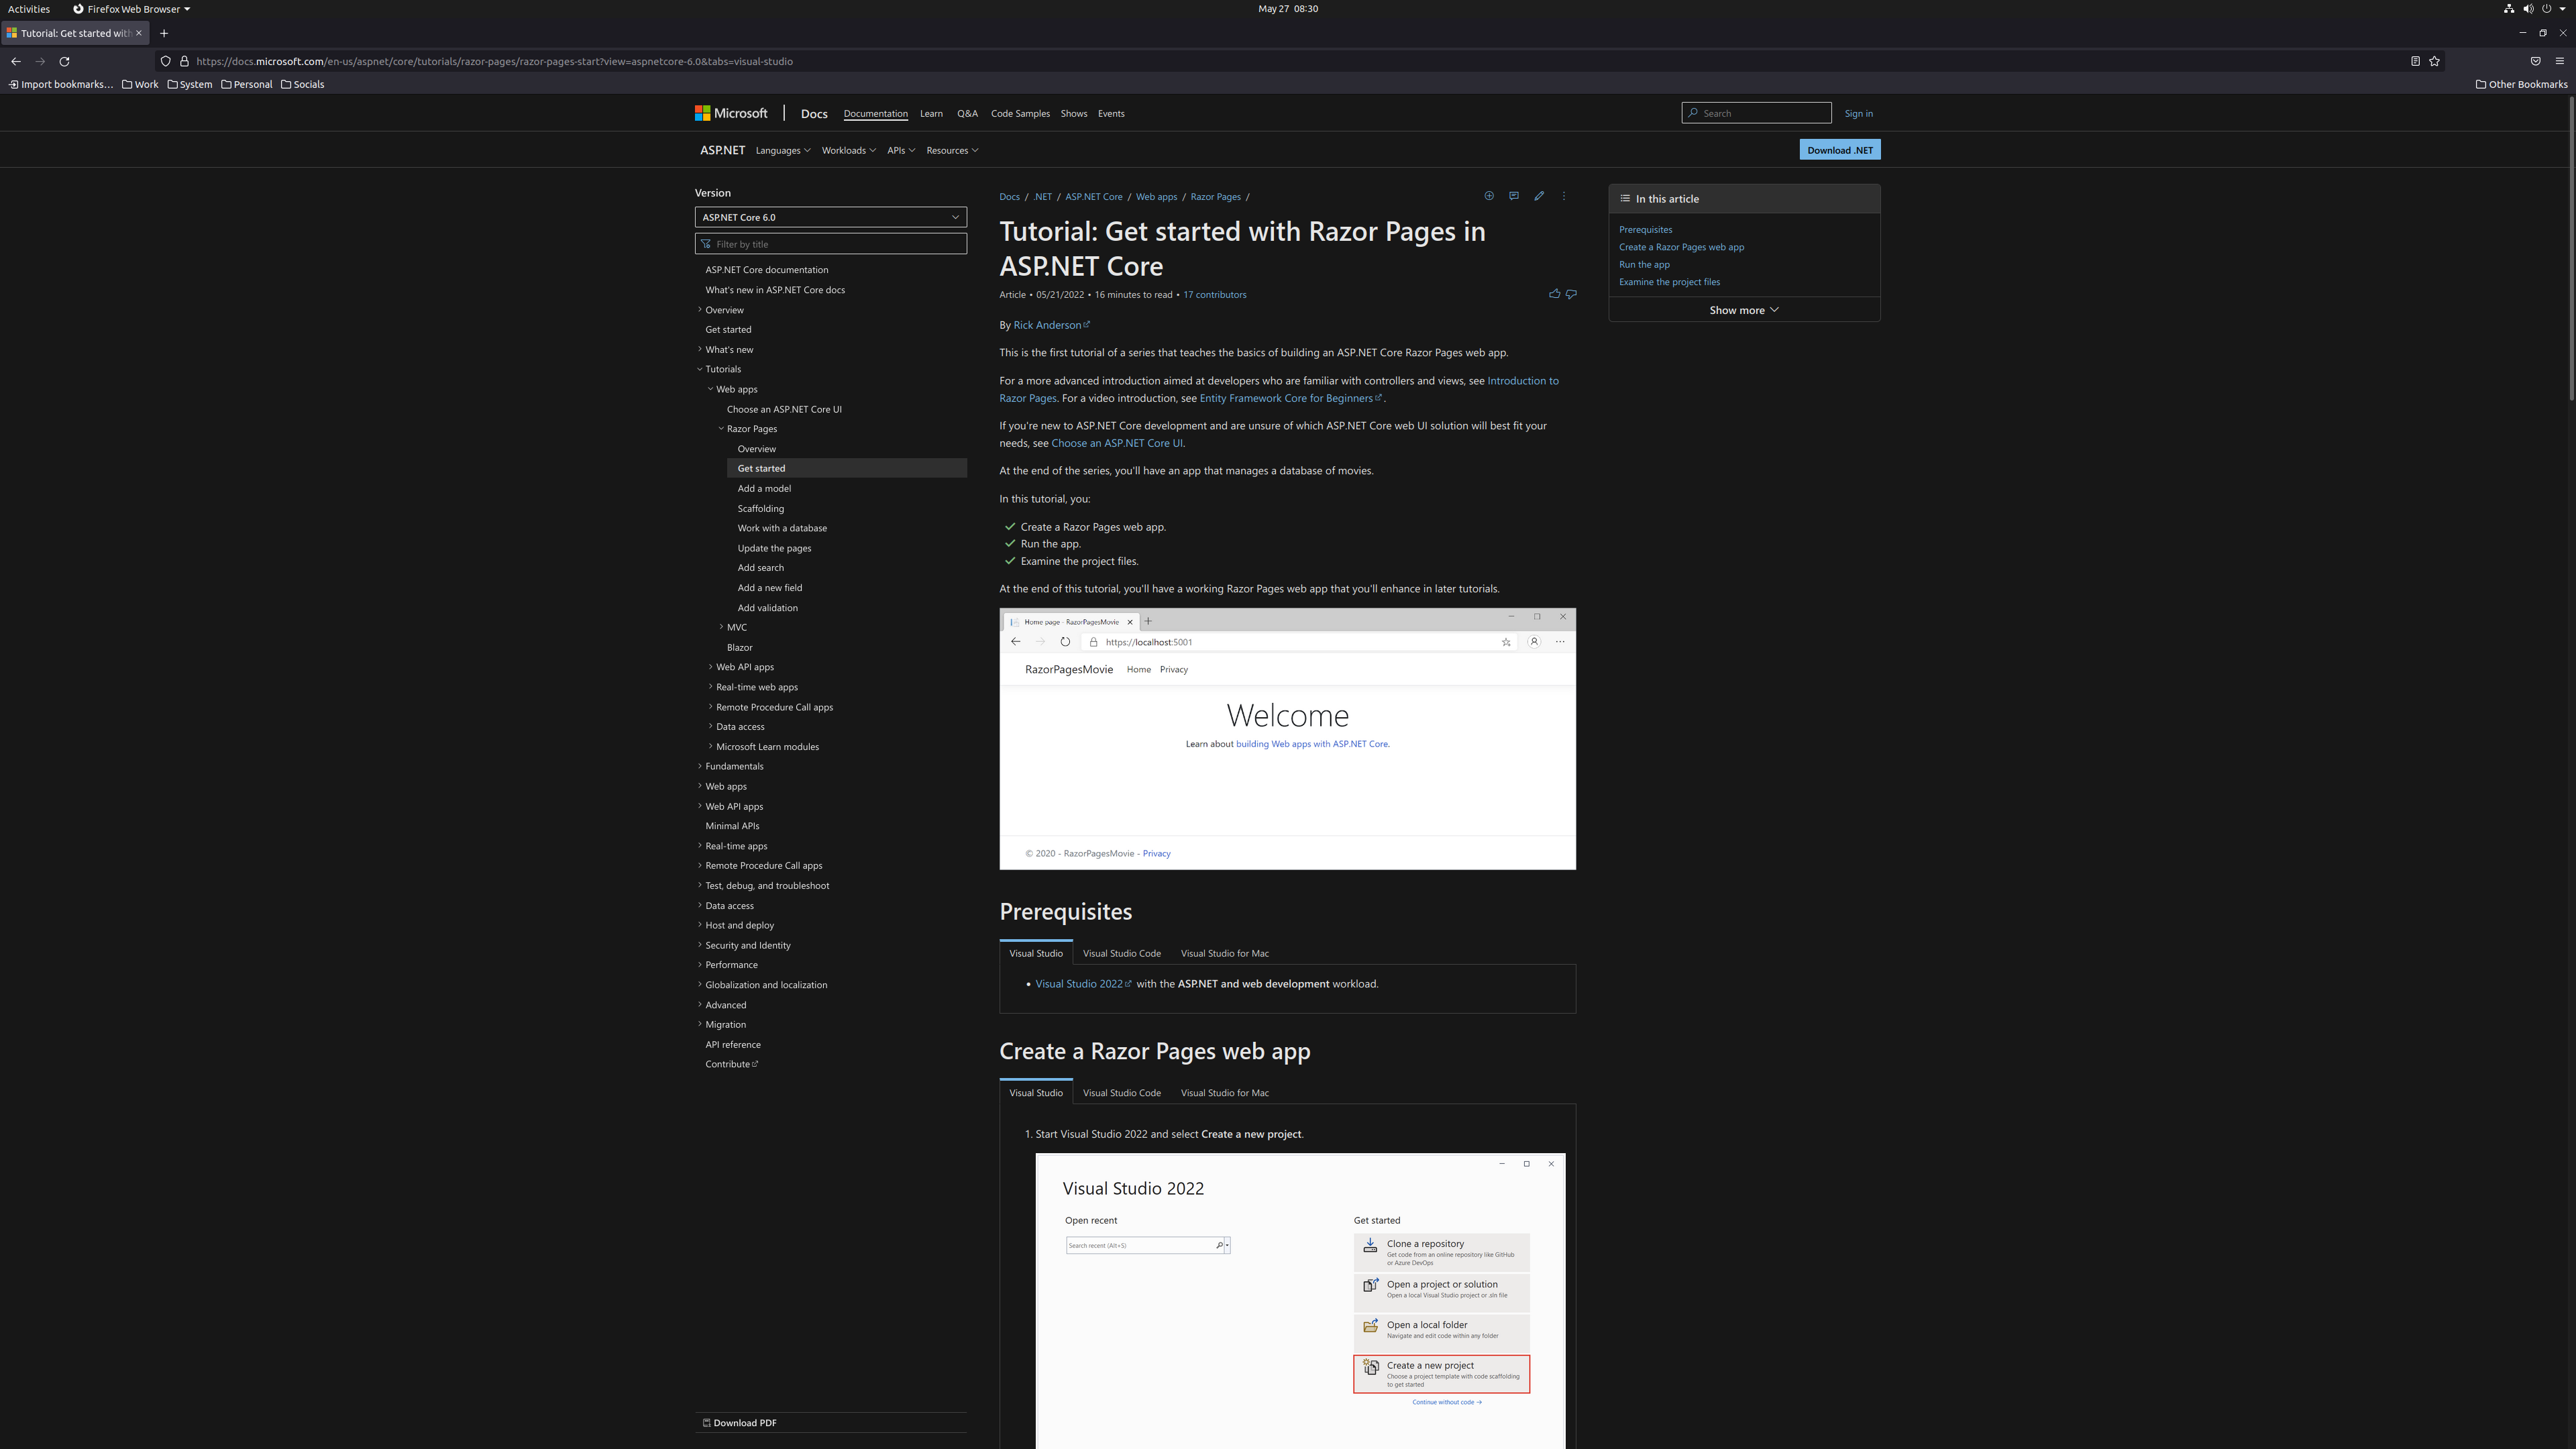
Task: Open the Learn header item
Action: coord(931,113)
